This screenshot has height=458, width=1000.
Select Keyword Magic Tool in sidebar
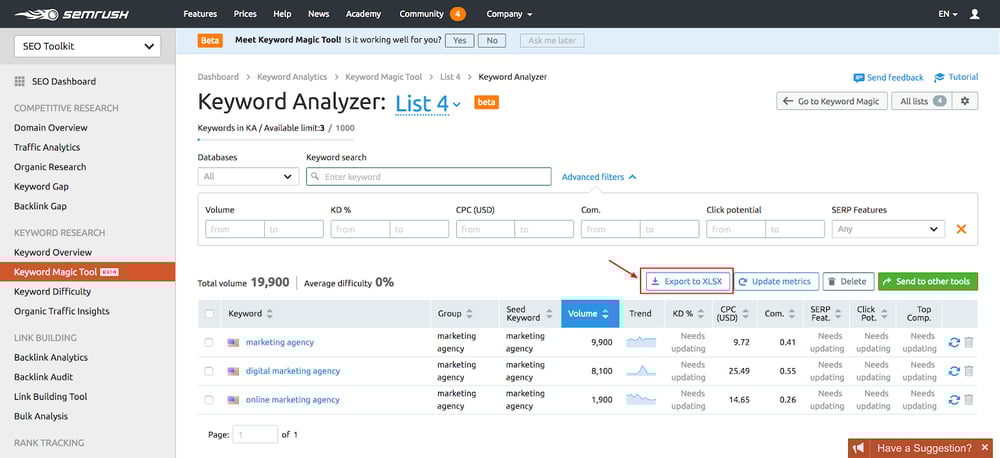(87, 272)
